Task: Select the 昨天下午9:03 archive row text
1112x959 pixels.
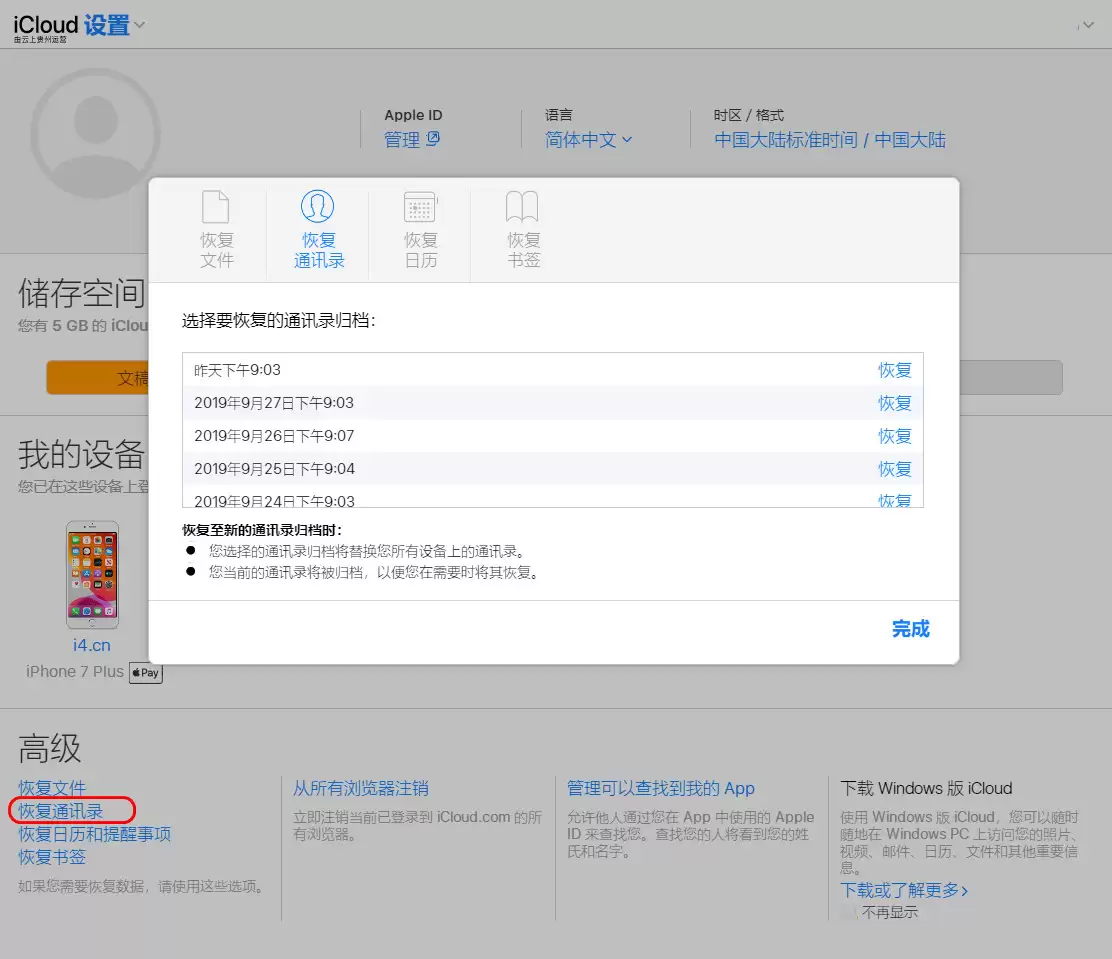Action: click(237, 370)
